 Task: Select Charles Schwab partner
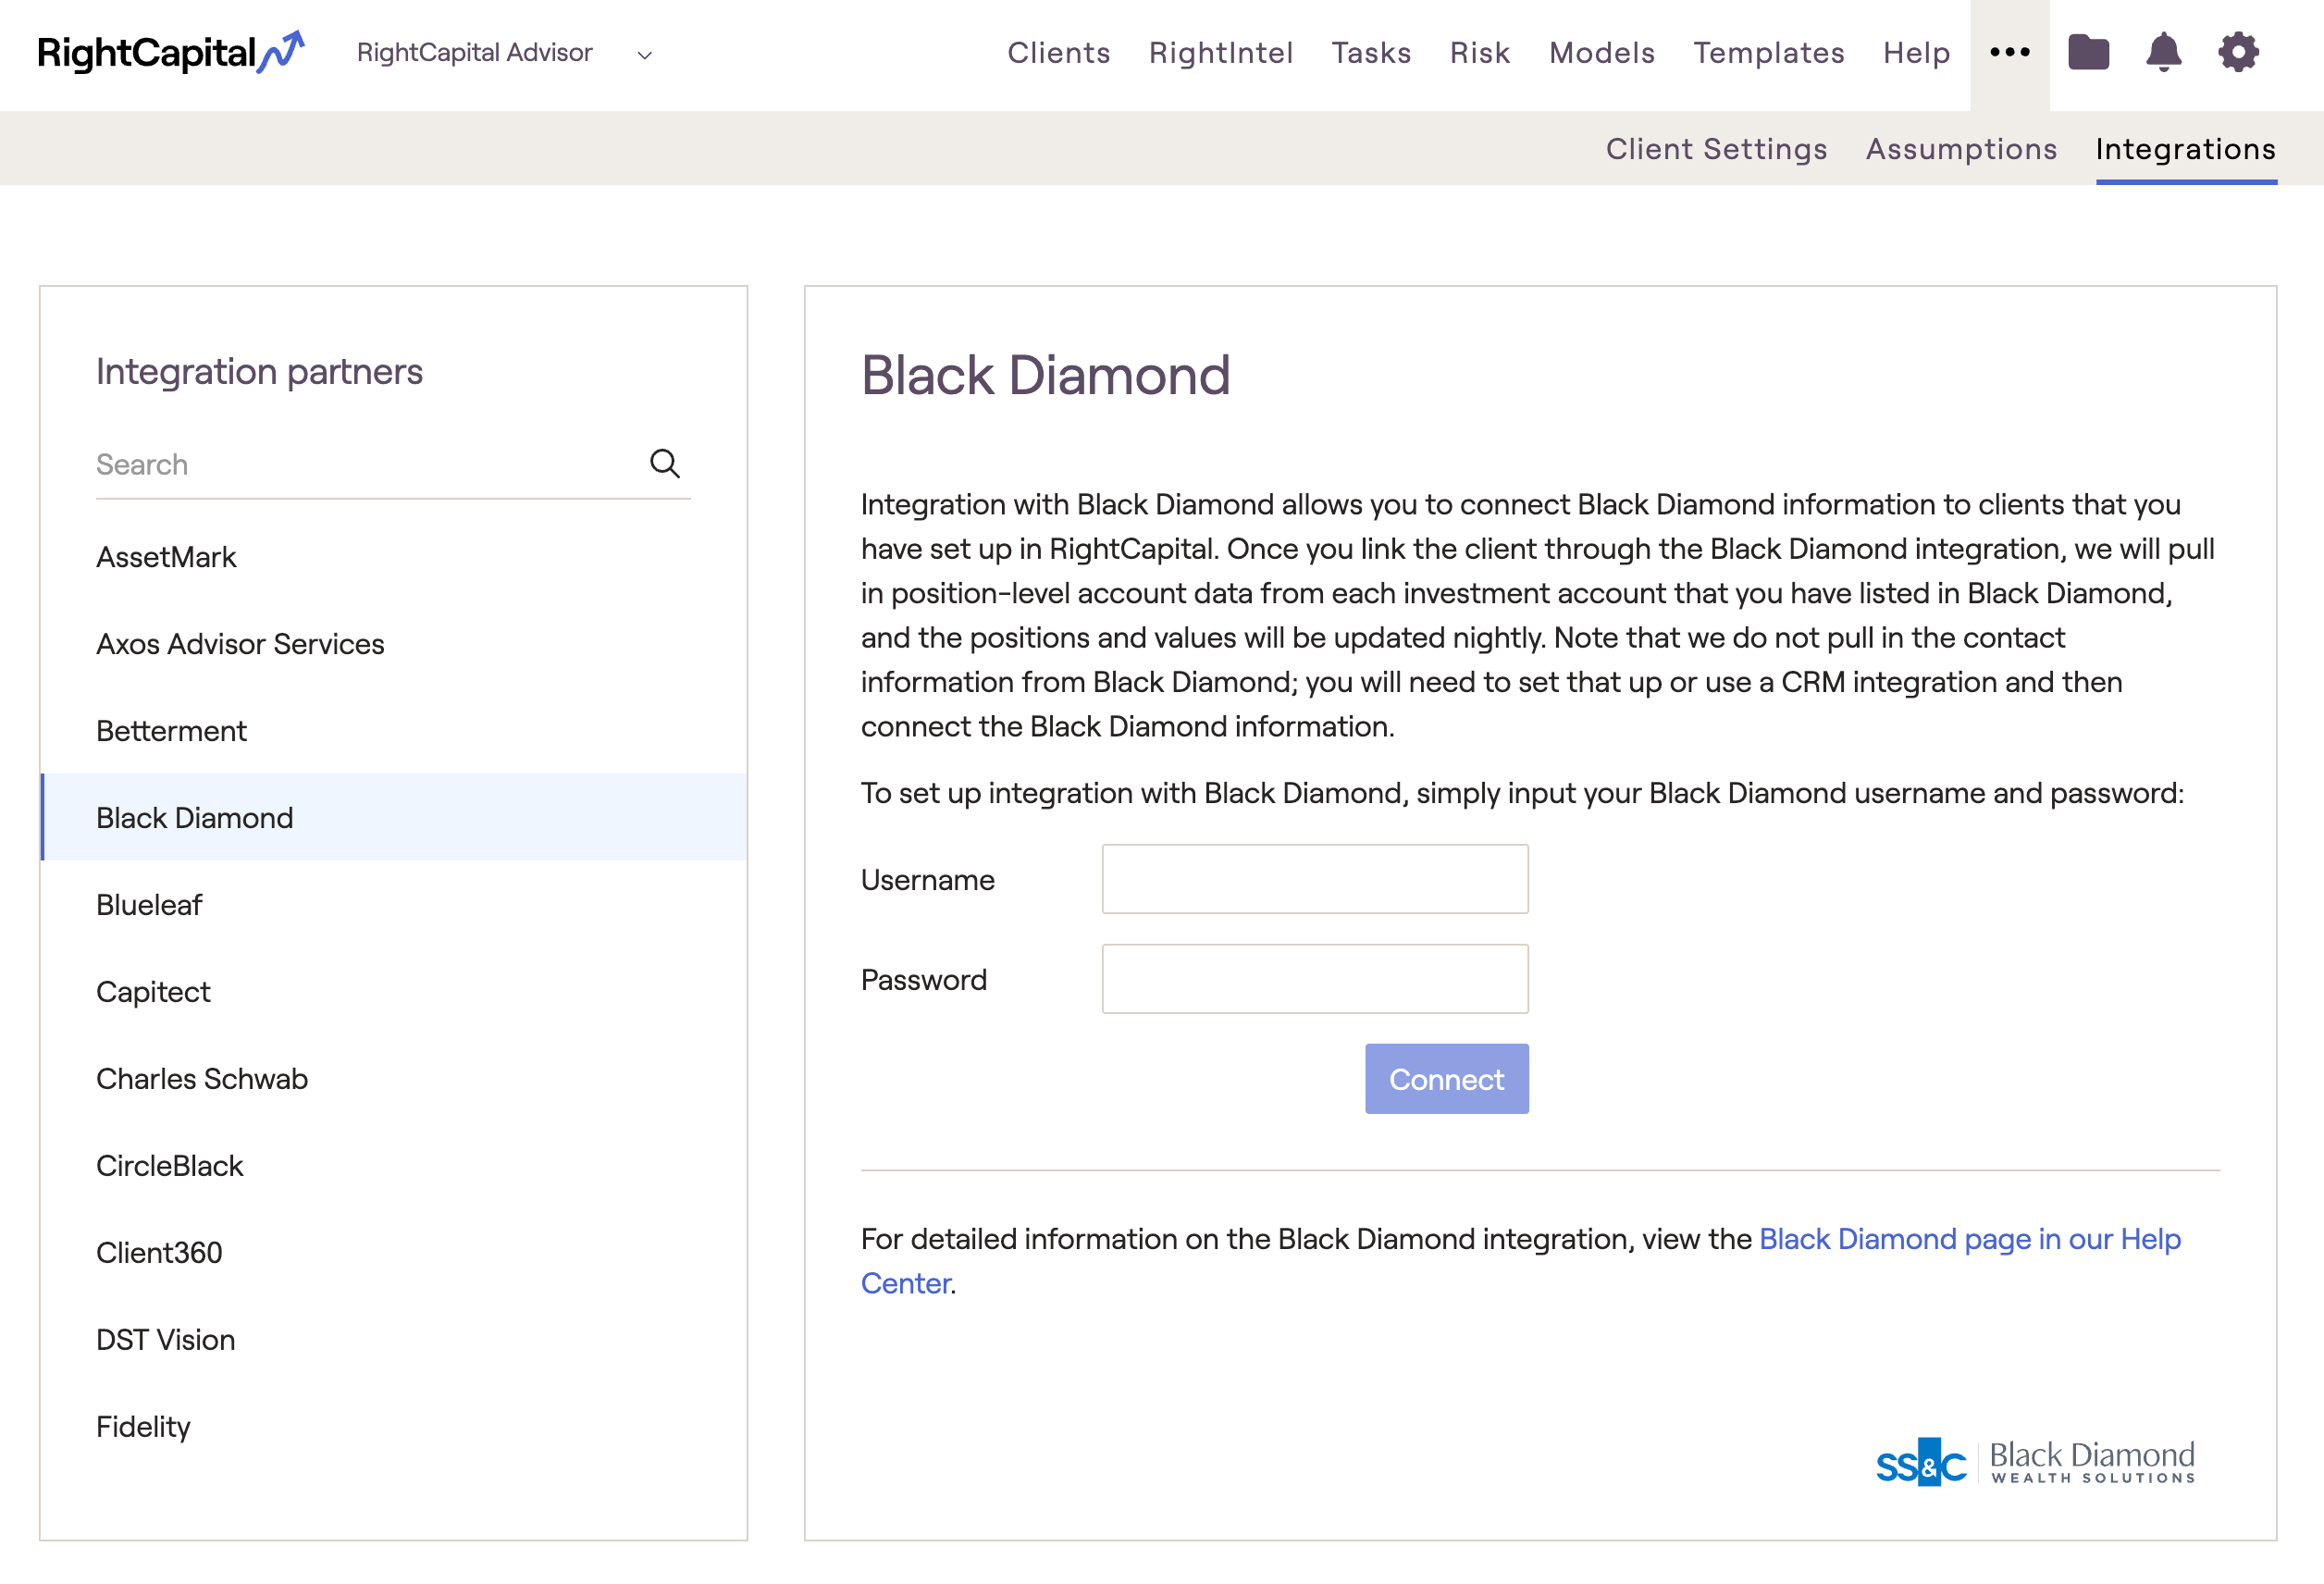pos(393,1079)
